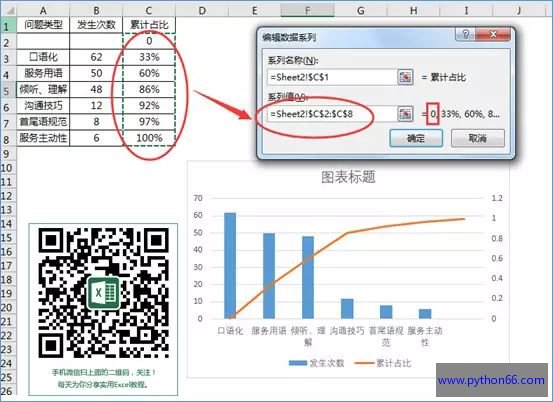
Task: Click cell 口语化
Action: click(43, 57)
